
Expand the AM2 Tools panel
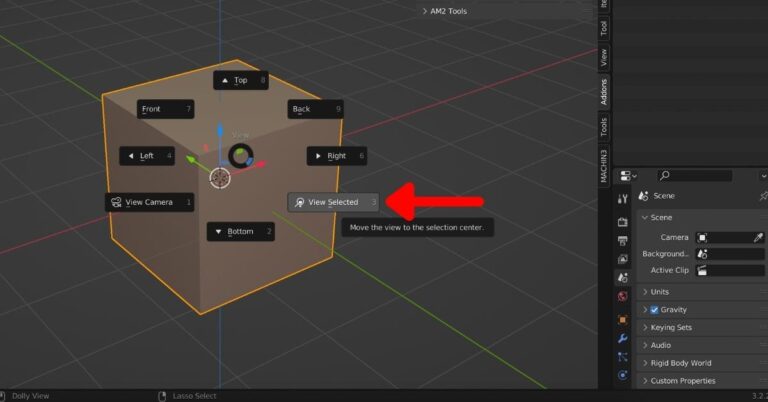click(444, 11)
